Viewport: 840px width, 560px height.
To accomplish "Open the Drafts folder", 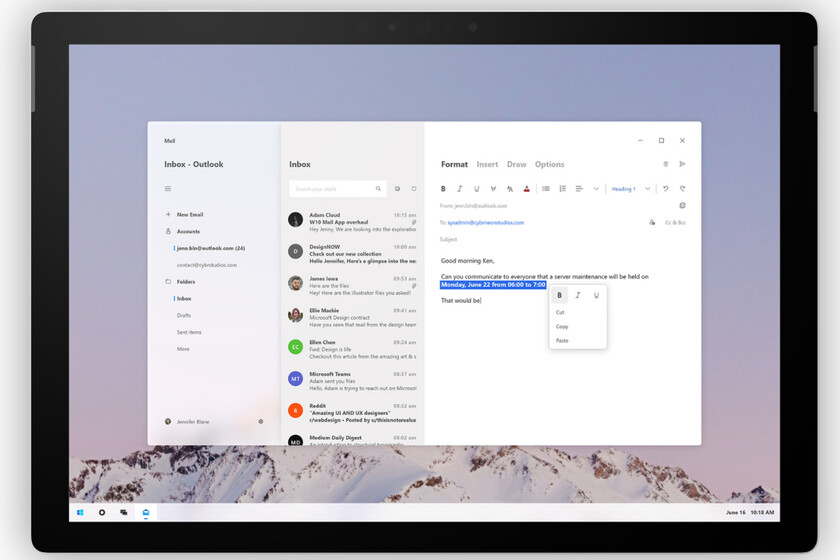I will coord(184,315).
